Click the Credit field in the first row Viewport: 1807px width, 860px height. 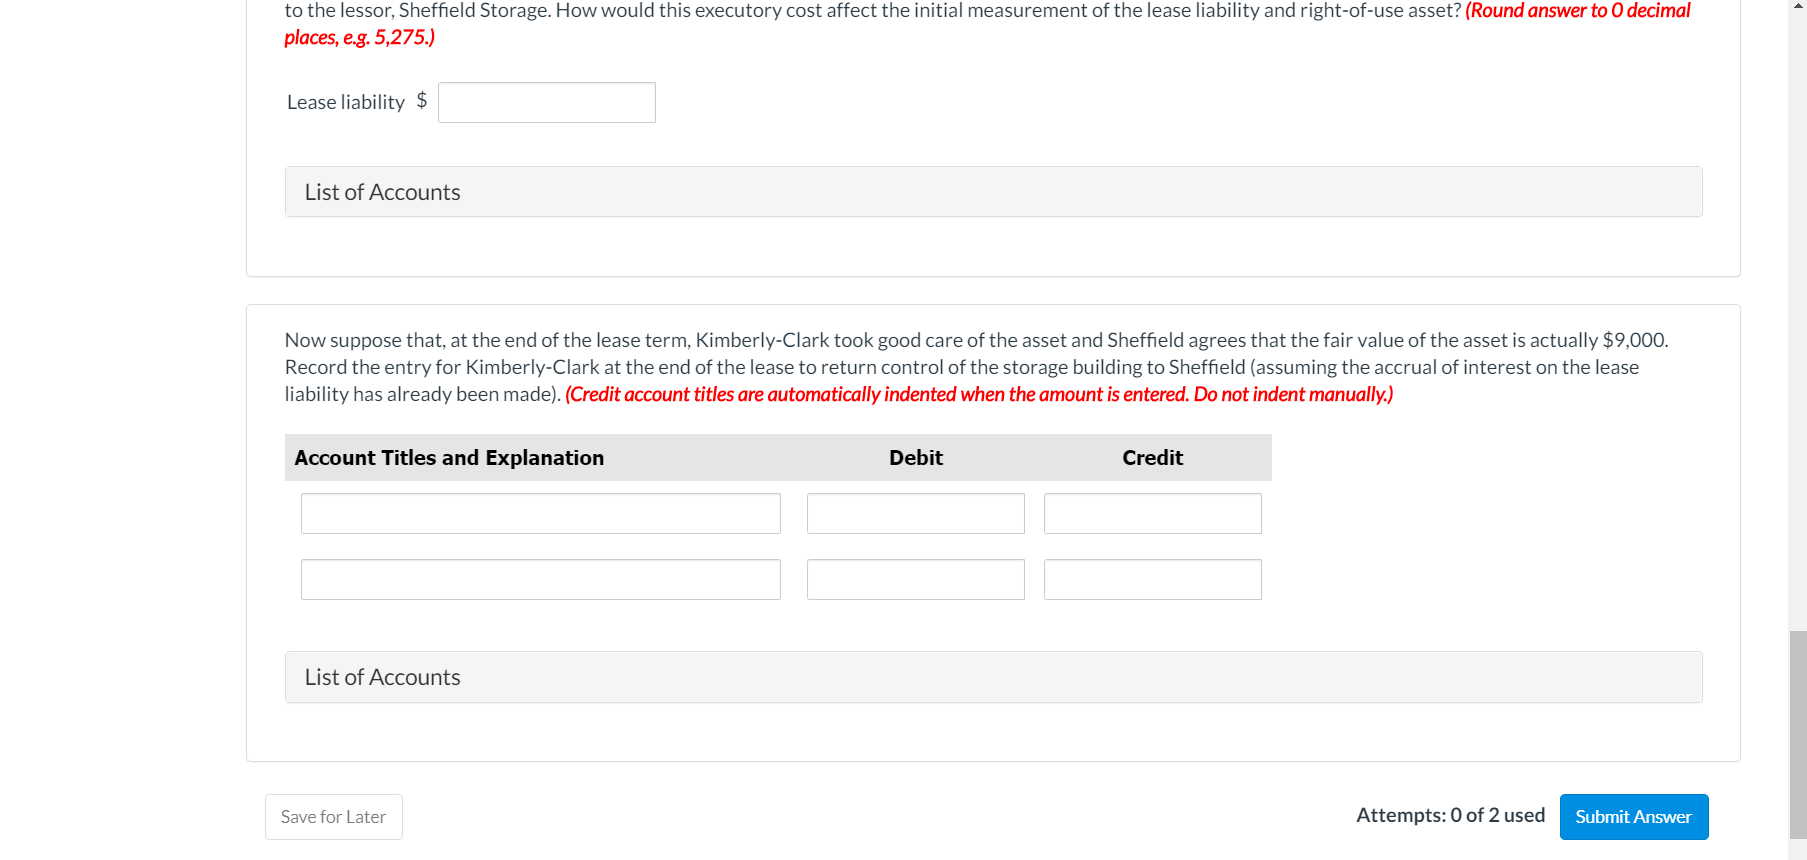[1152, 513]
